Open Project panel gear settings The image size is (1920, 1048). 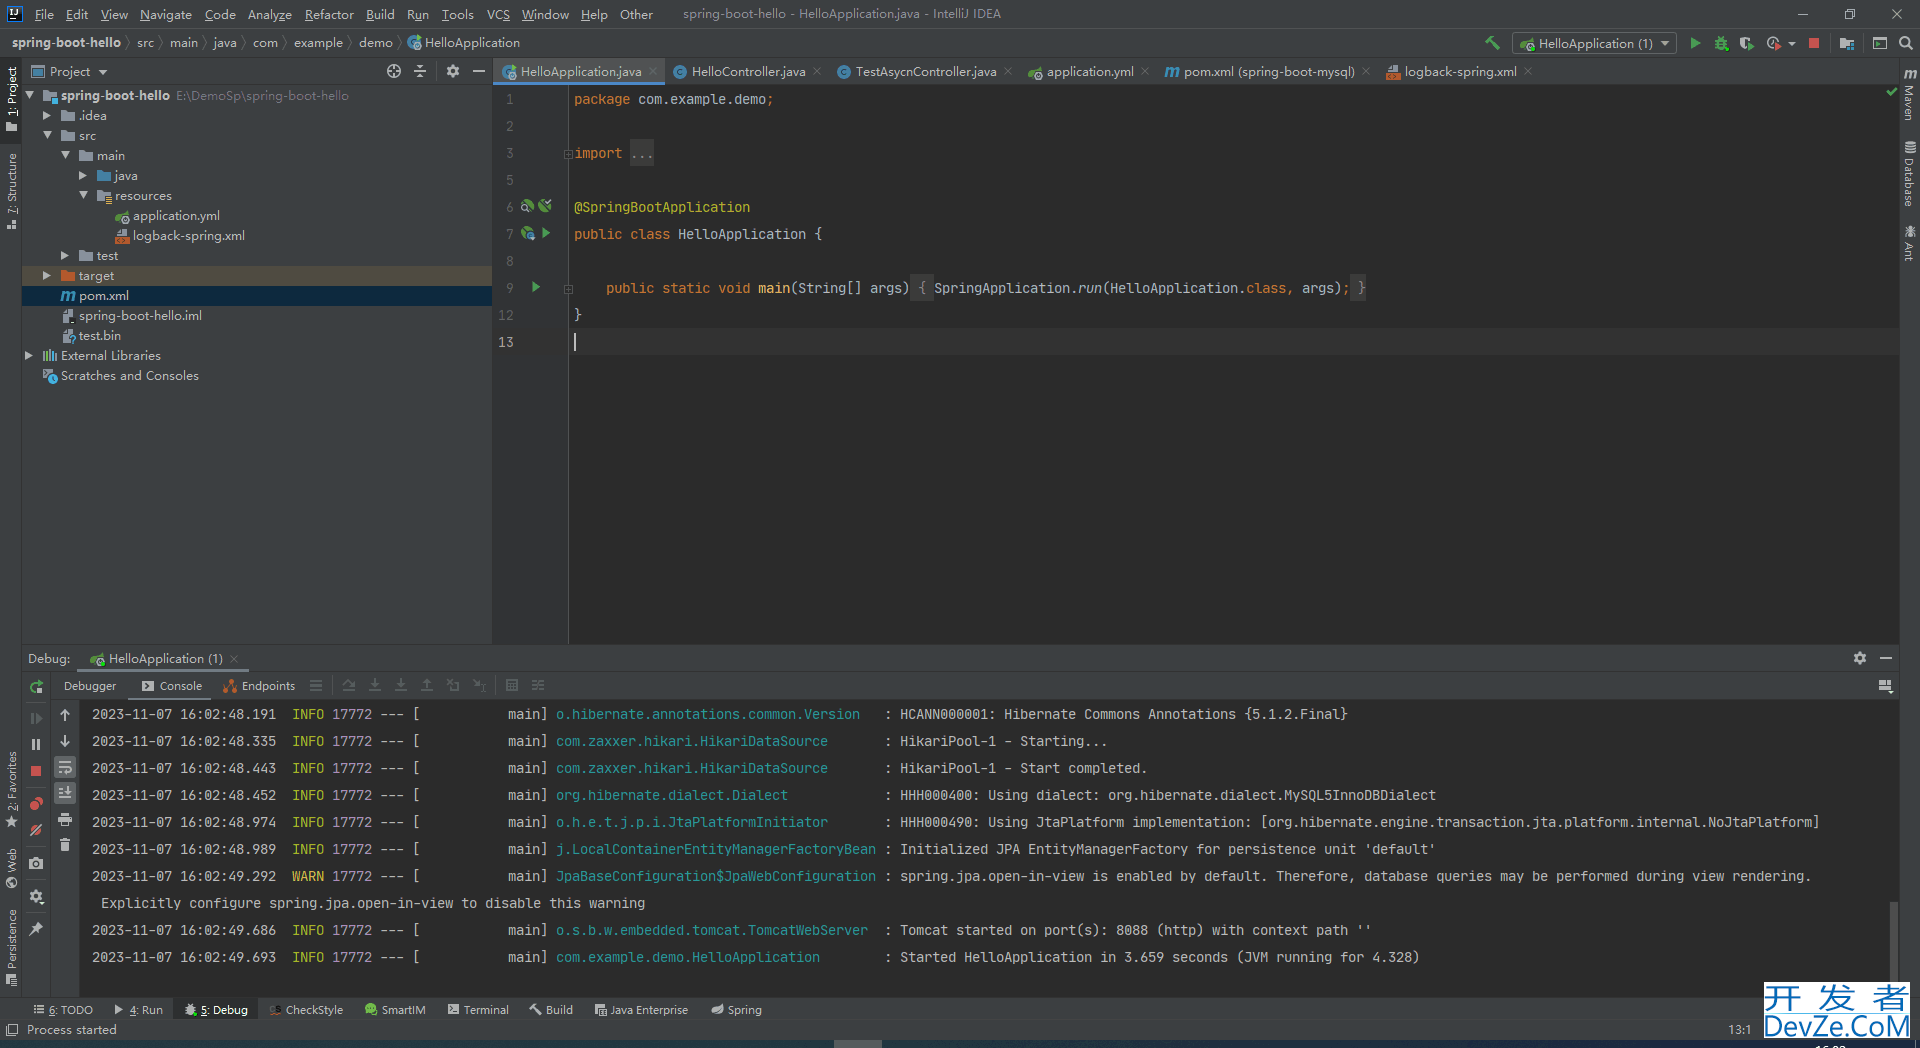tap(453, 71)
